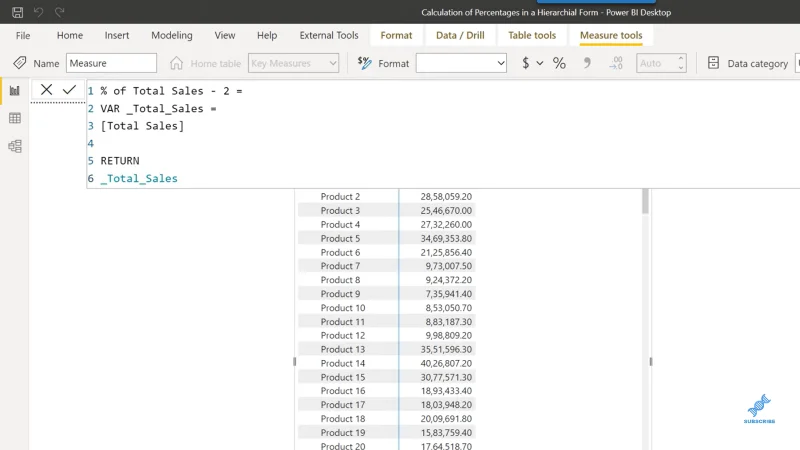Click formula text '[Total Sales]'

[142, 126]
